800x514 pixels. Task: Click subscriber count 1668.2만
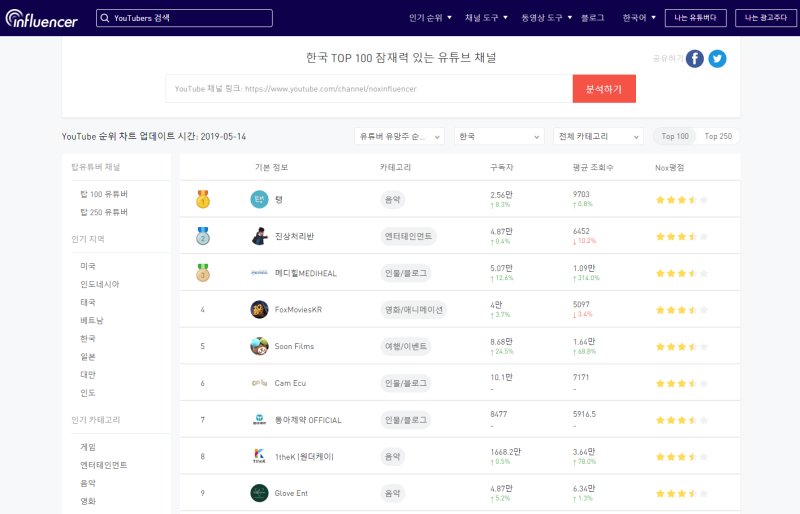point(506,452)
